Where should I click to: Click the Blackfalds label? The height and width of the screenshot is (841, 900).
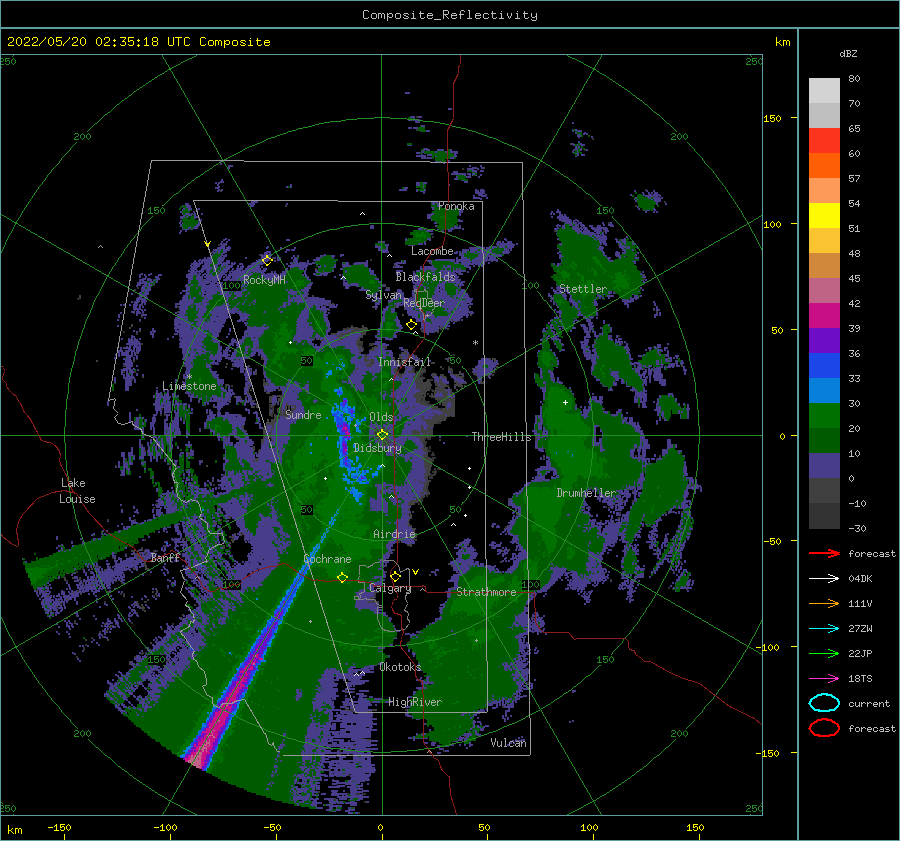(425, 277)
